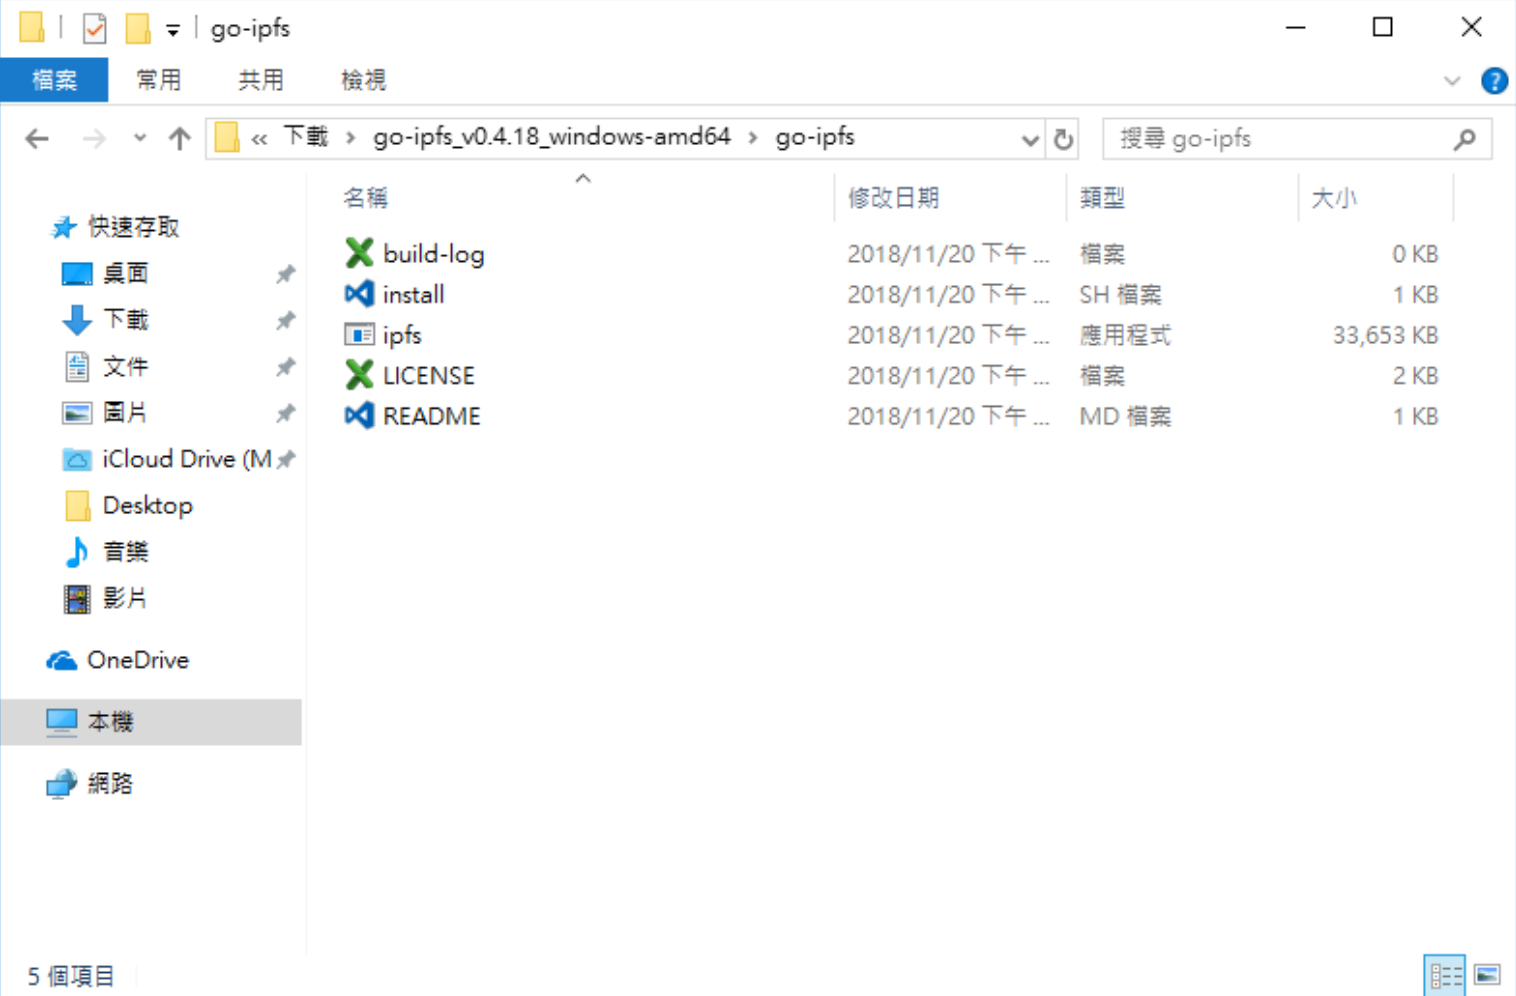Click the search magnifier icon

pos(1465,139)
